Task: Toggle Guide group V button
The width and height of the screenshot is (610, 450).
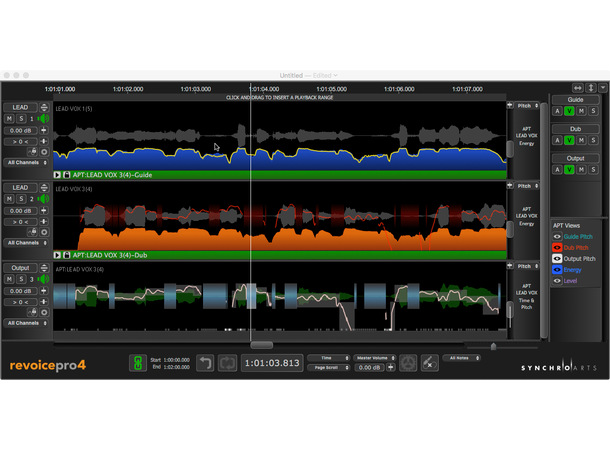Action: (569, 111)
